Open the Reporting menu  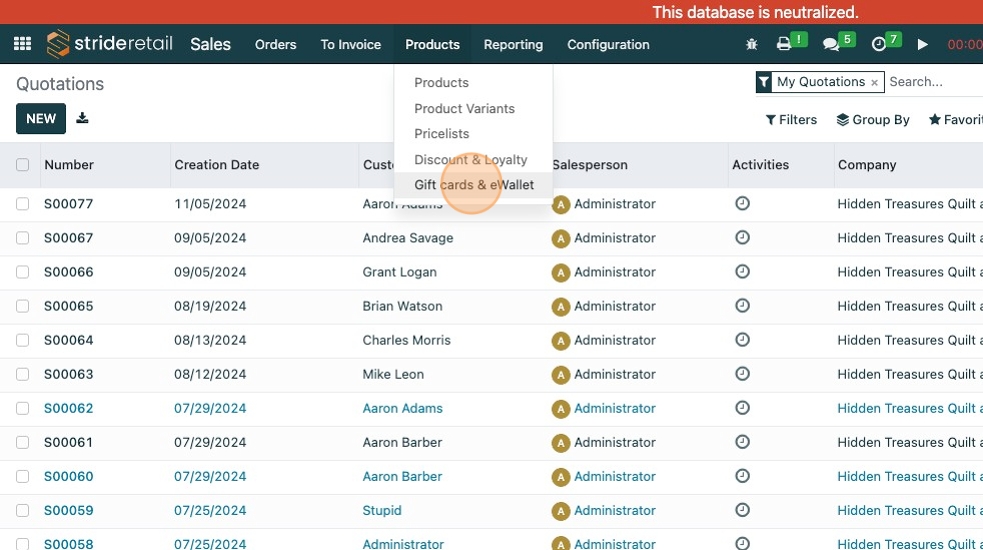click(x=513, y=44)
